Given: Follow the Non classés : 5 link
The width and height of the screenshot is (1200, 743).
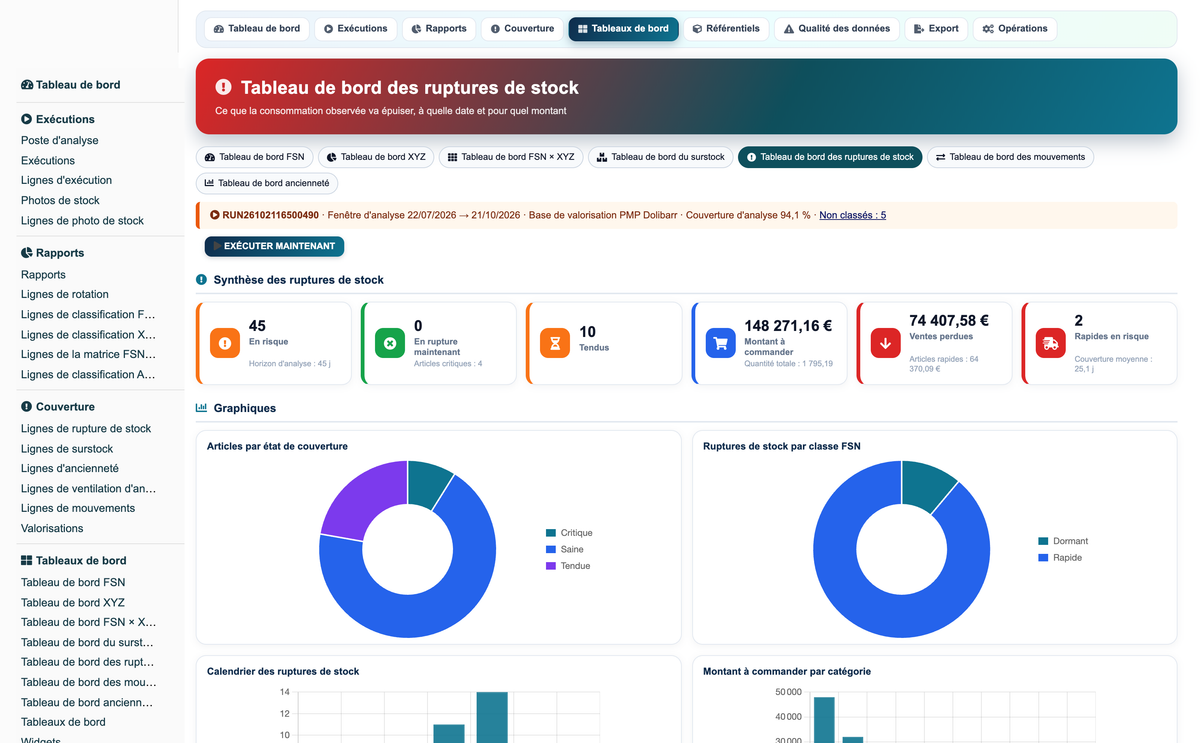Looking at the screenshot, I should coord(852,215).
